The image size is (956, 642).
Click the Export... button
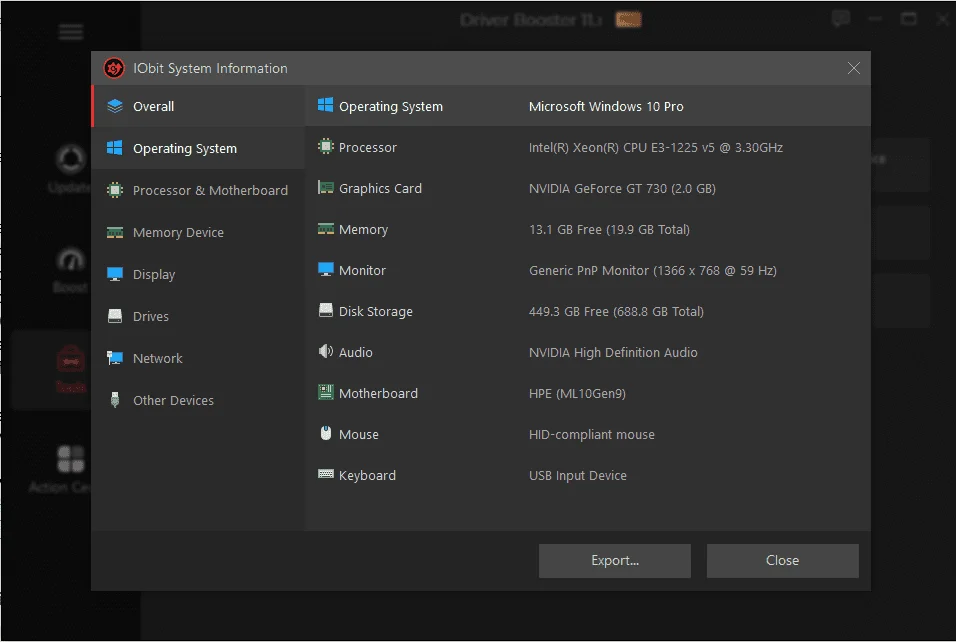615,560
